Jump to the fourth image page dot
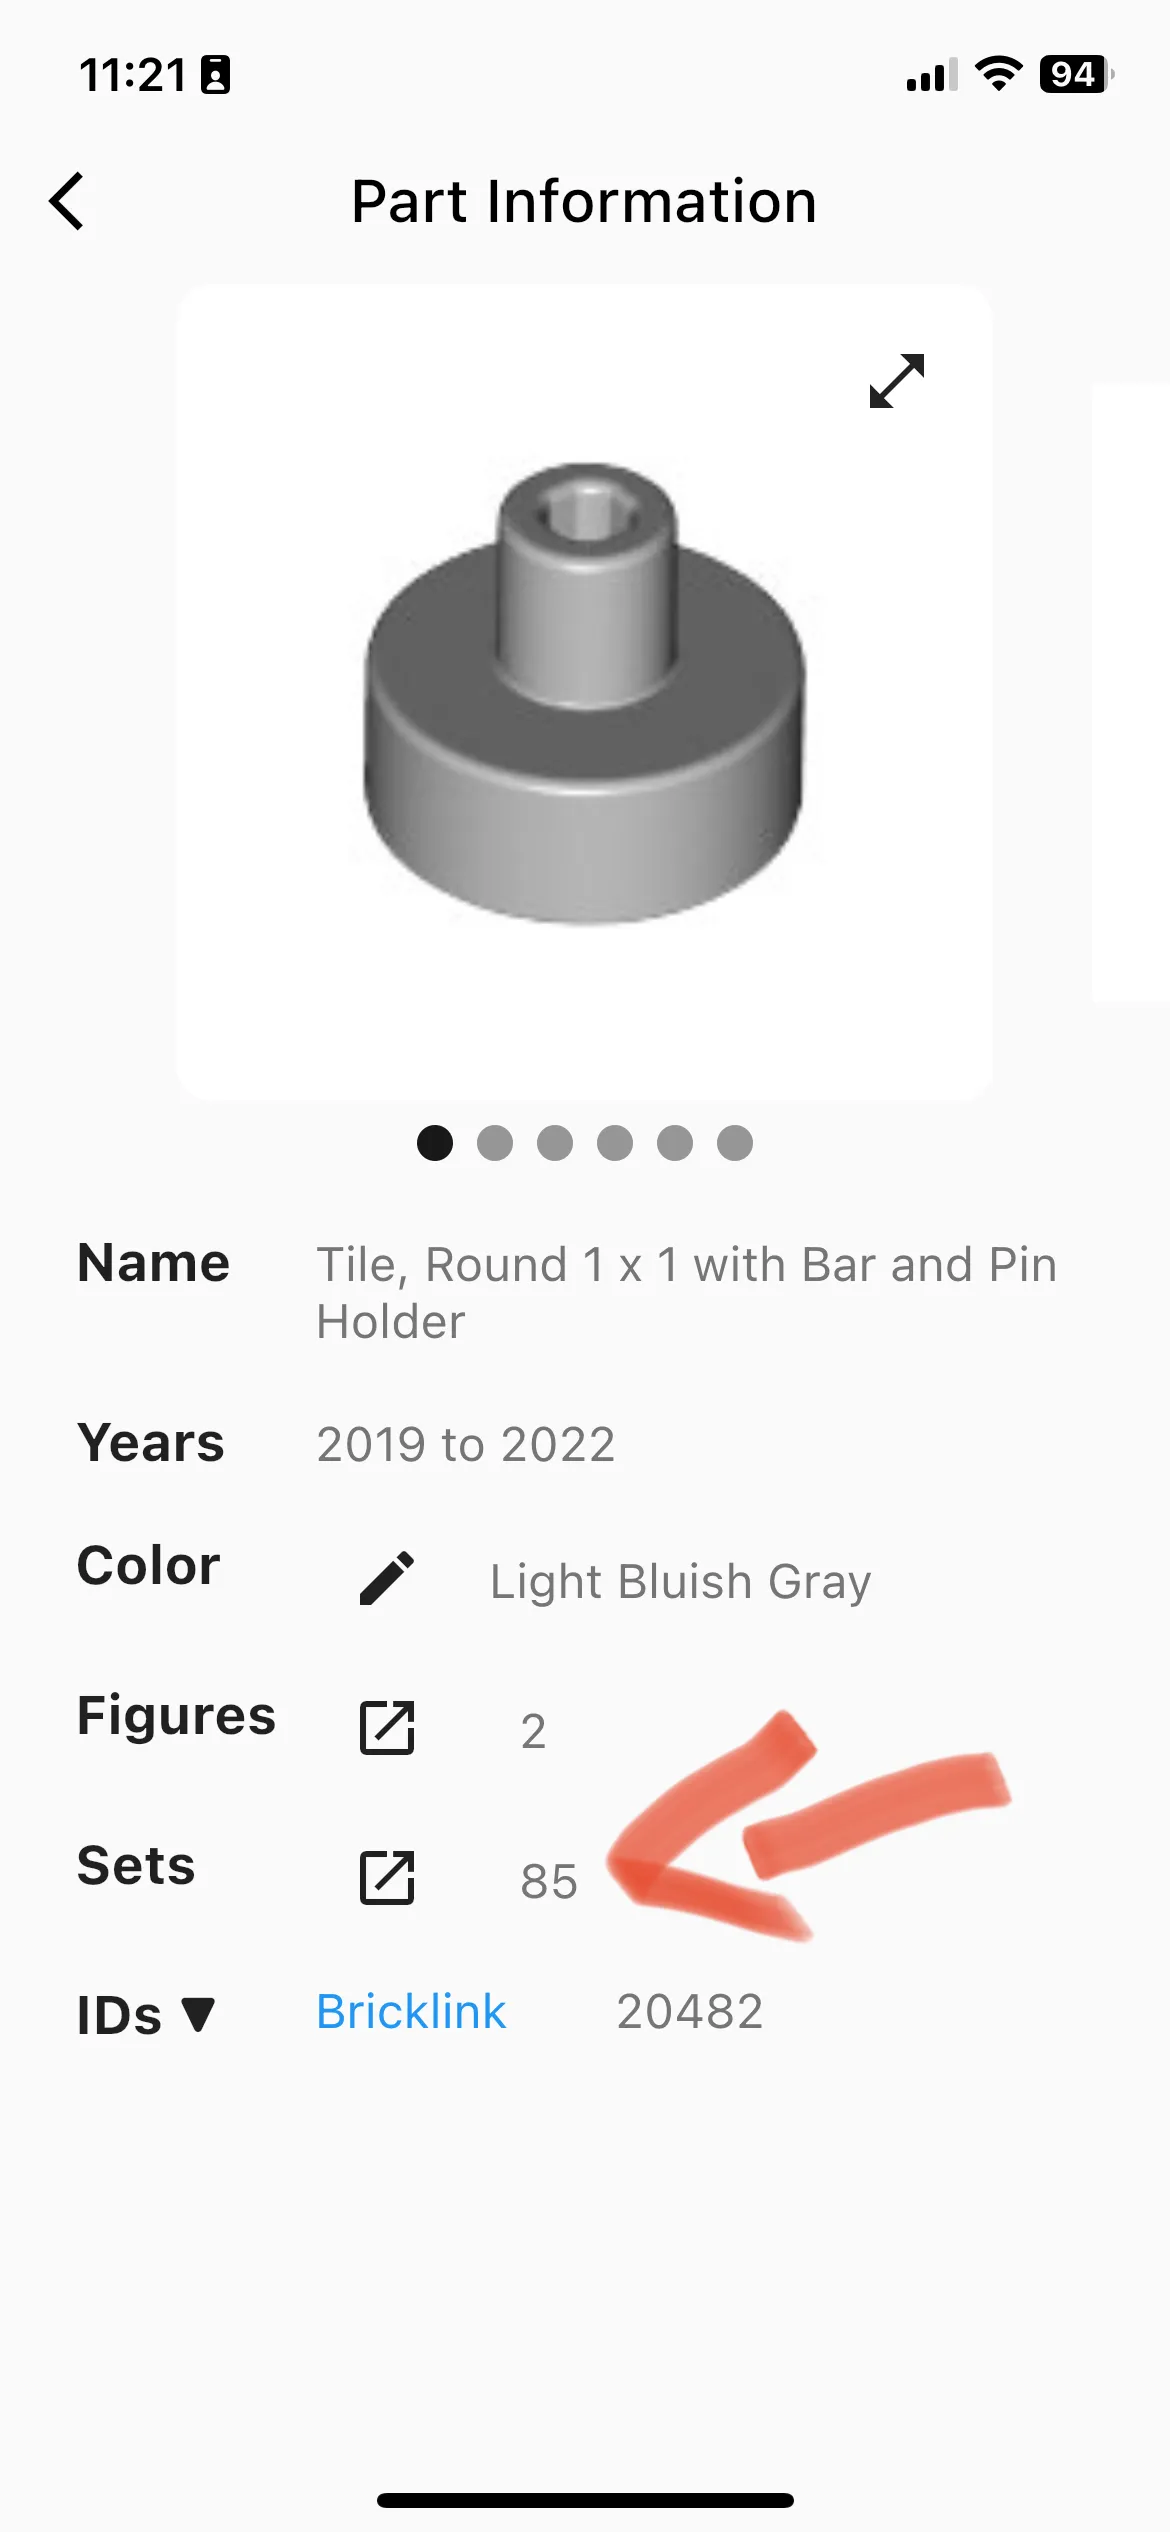 (x=615, y=1143)
